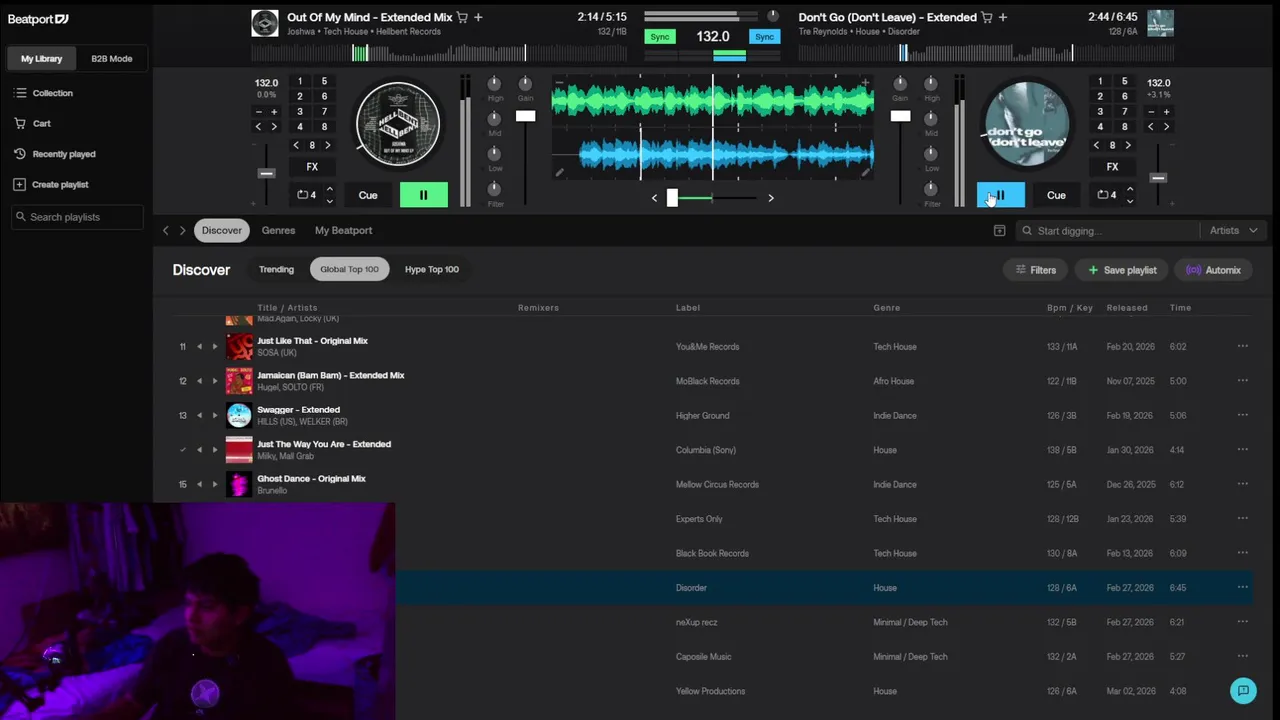Zoom in waveform with the plus icon

(x=865, y=82)
